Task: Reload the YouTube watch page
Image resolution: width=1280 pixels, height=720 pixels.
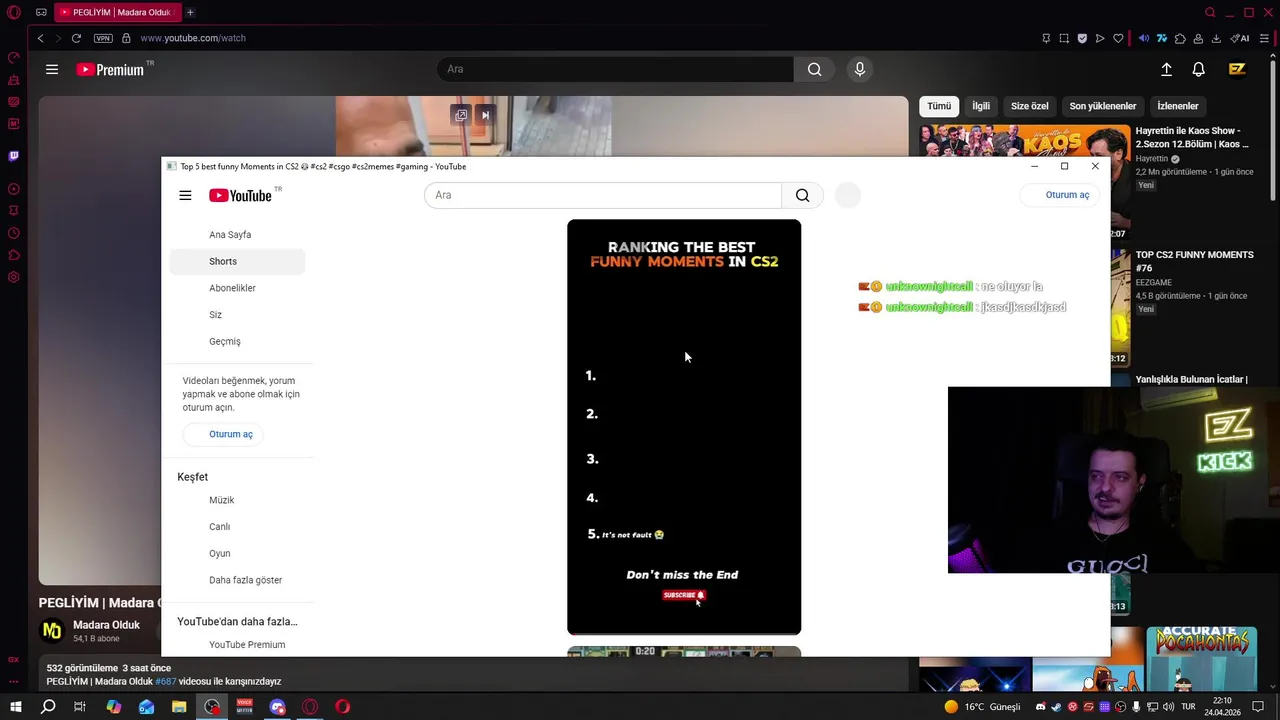Action: pos(76,38)
